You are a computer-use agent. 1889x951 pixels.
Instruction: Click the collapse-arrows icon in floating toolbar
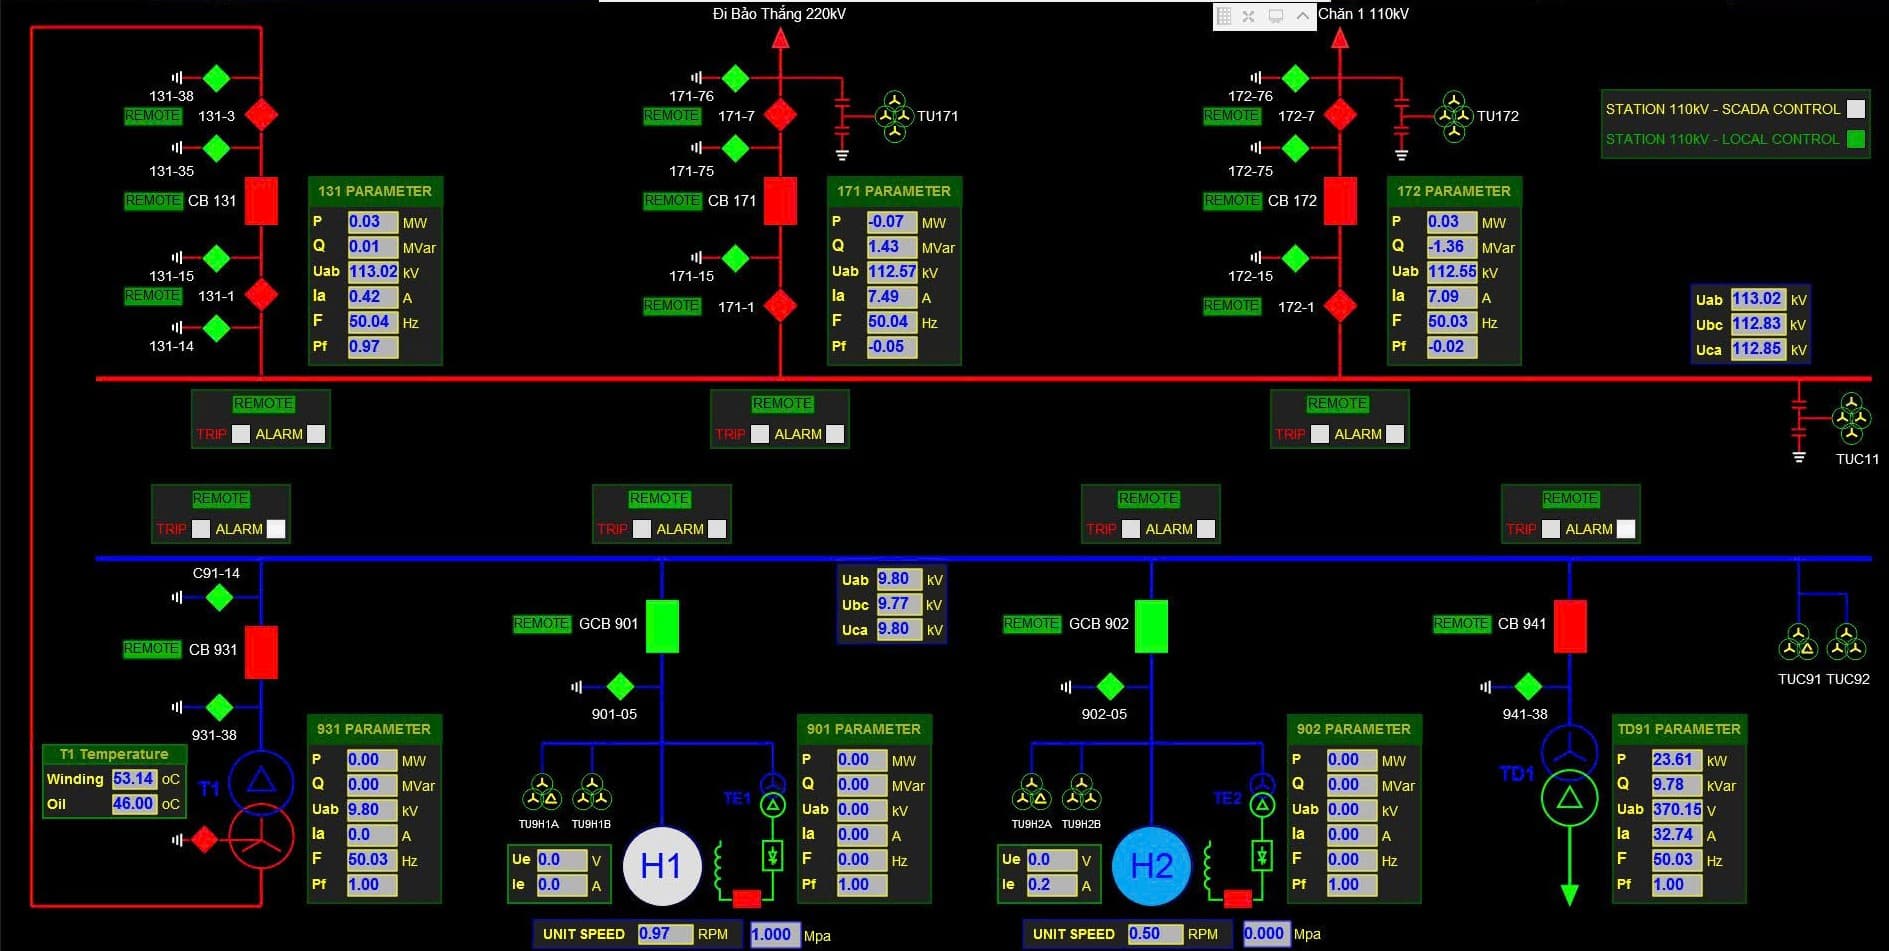click(x=1249, y=16)
